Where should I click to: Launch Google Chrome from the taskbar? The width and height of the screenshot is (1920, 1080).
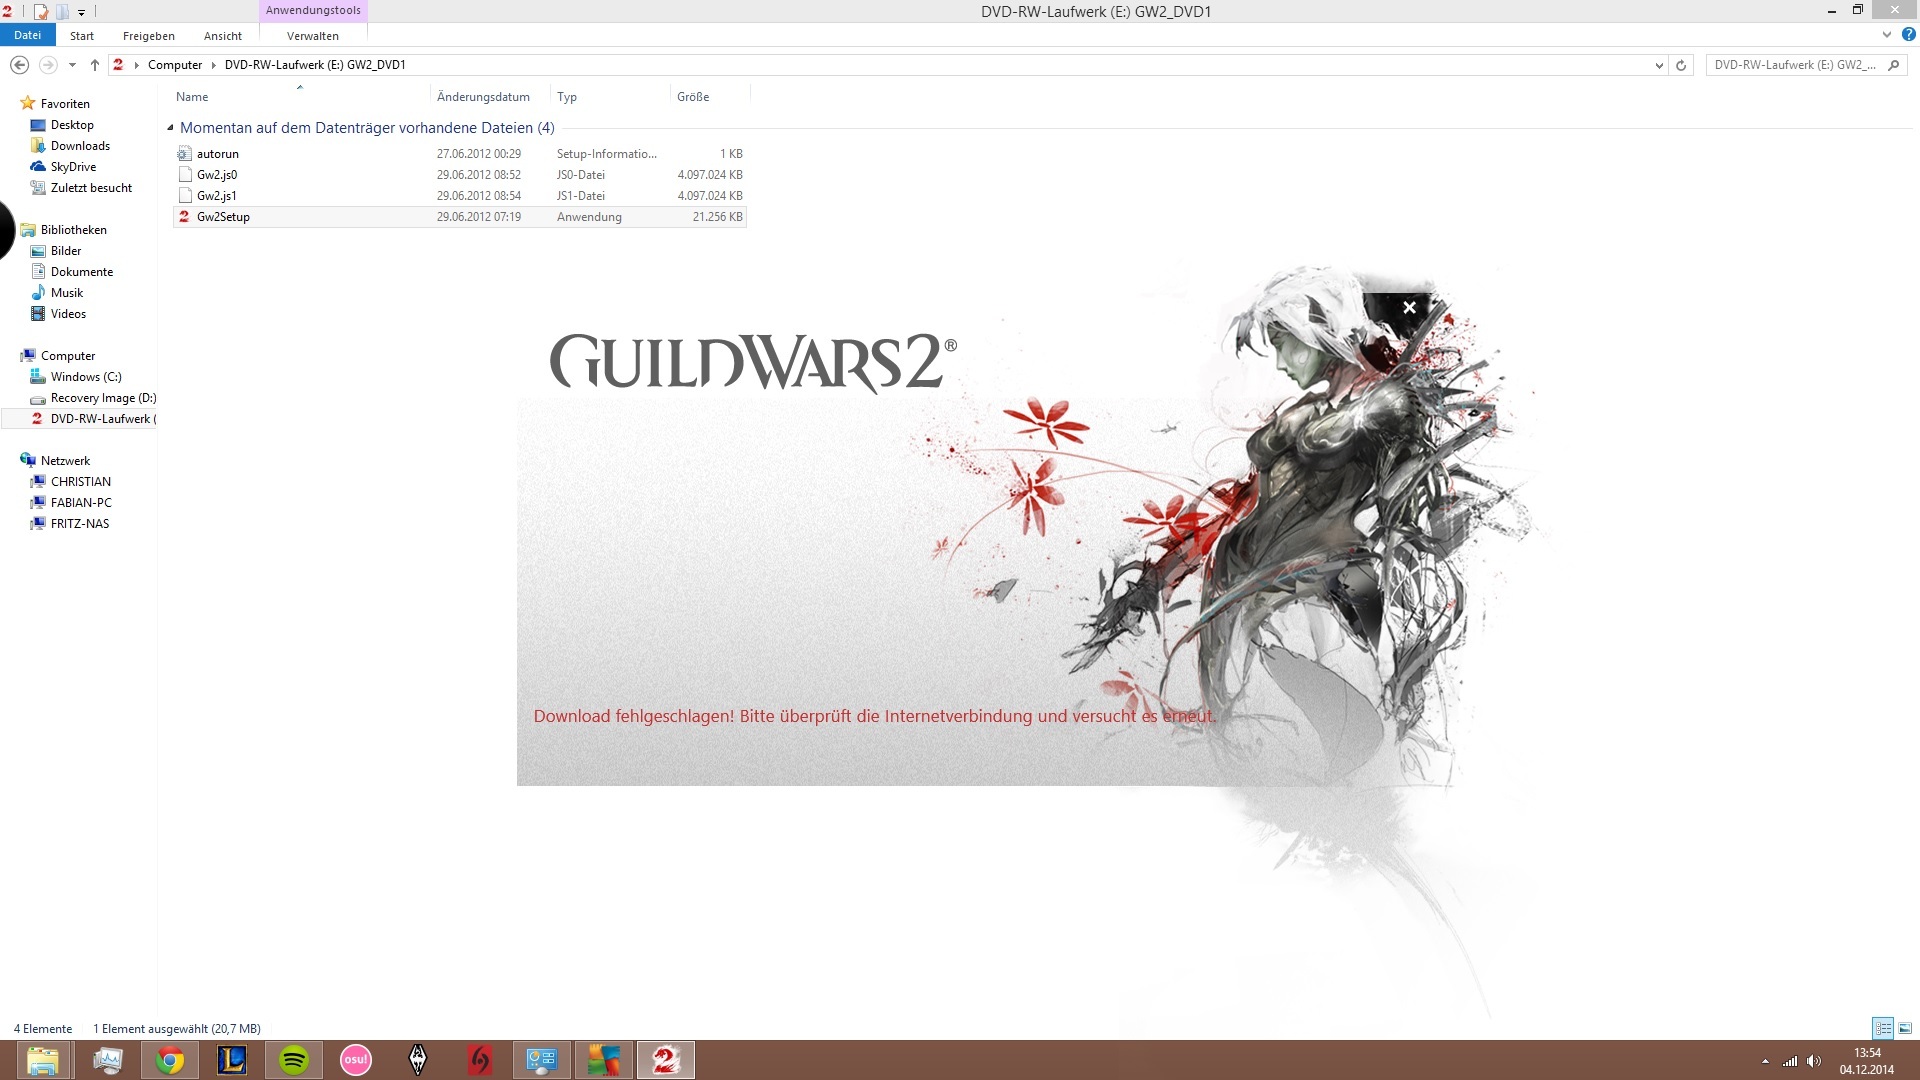tap(170, 1060)
